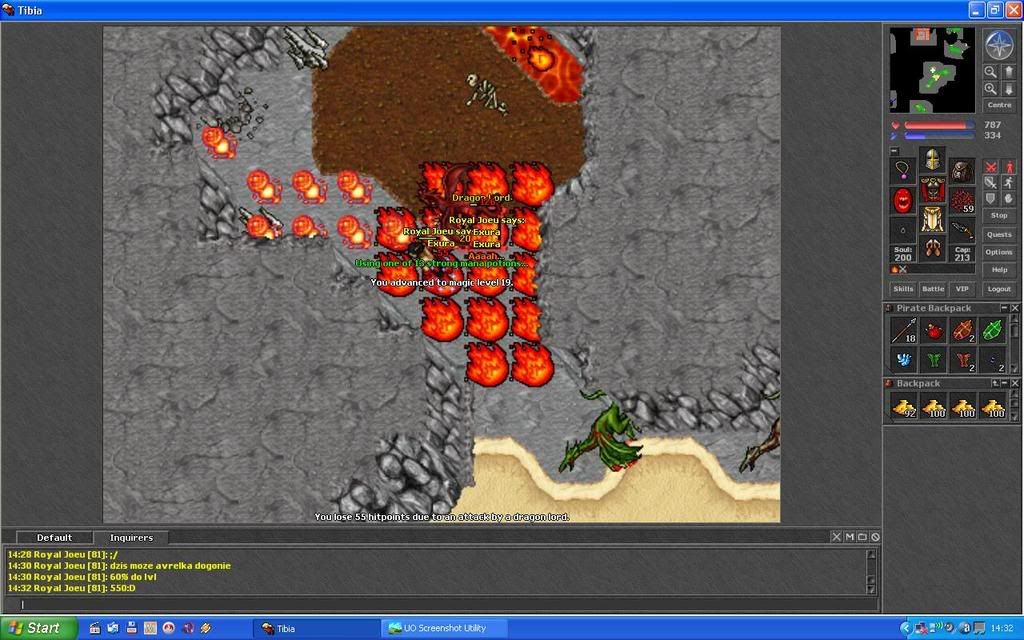The height and width of the screenshot is (640, 1024).
Task: Close the current chat channel
Action: pos(837,537)
